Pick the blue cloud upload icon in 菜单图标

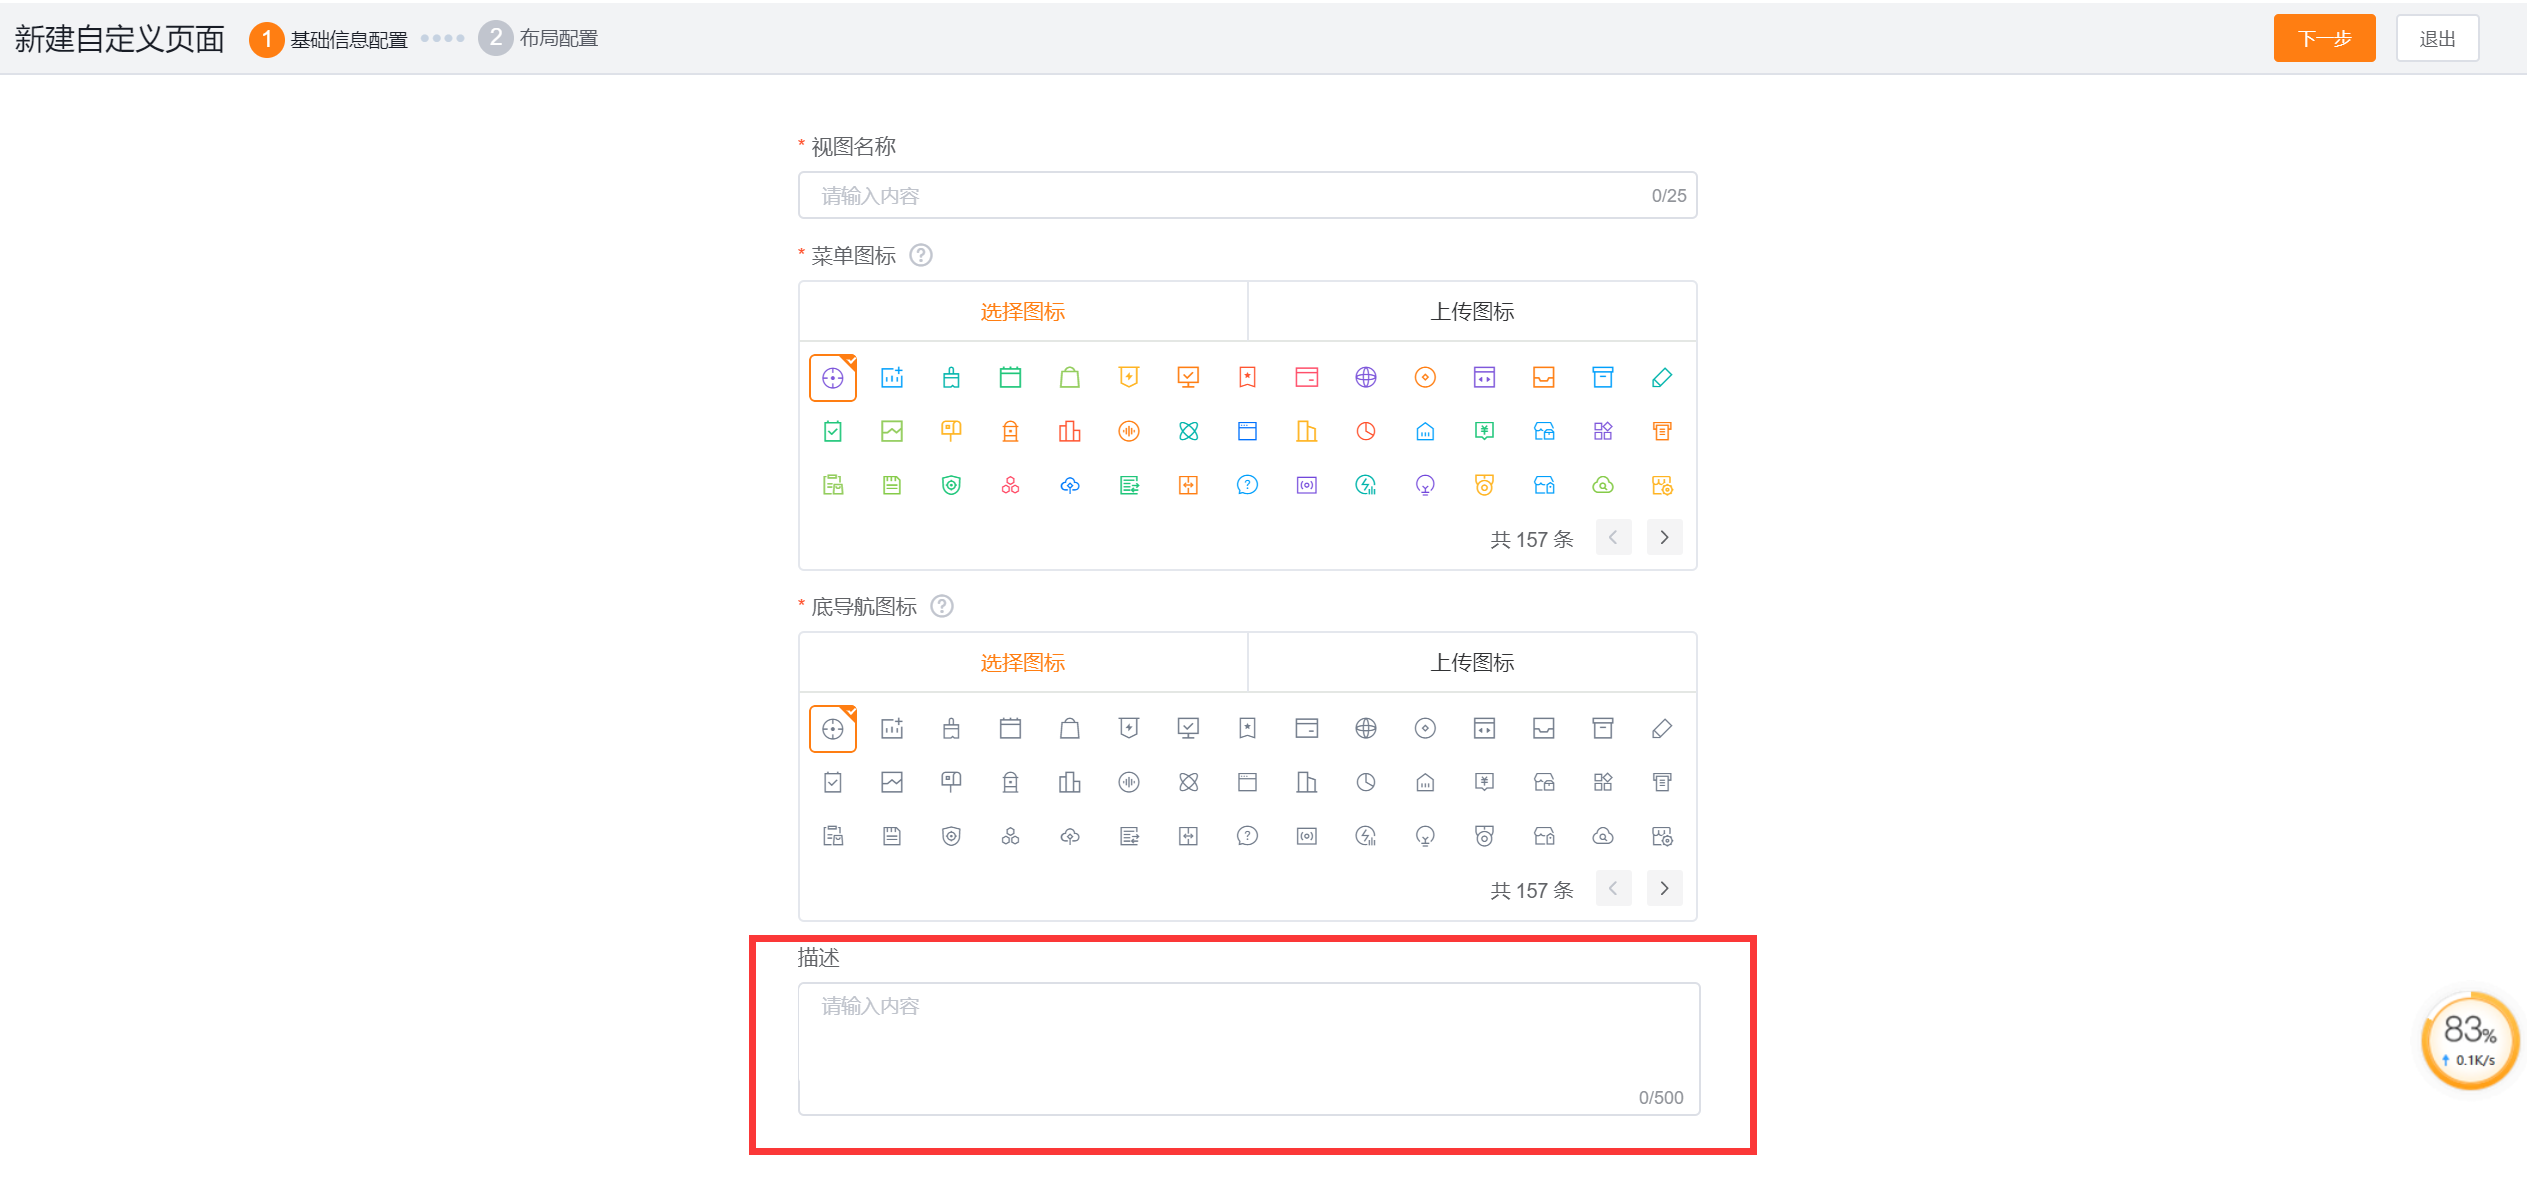1070,486
